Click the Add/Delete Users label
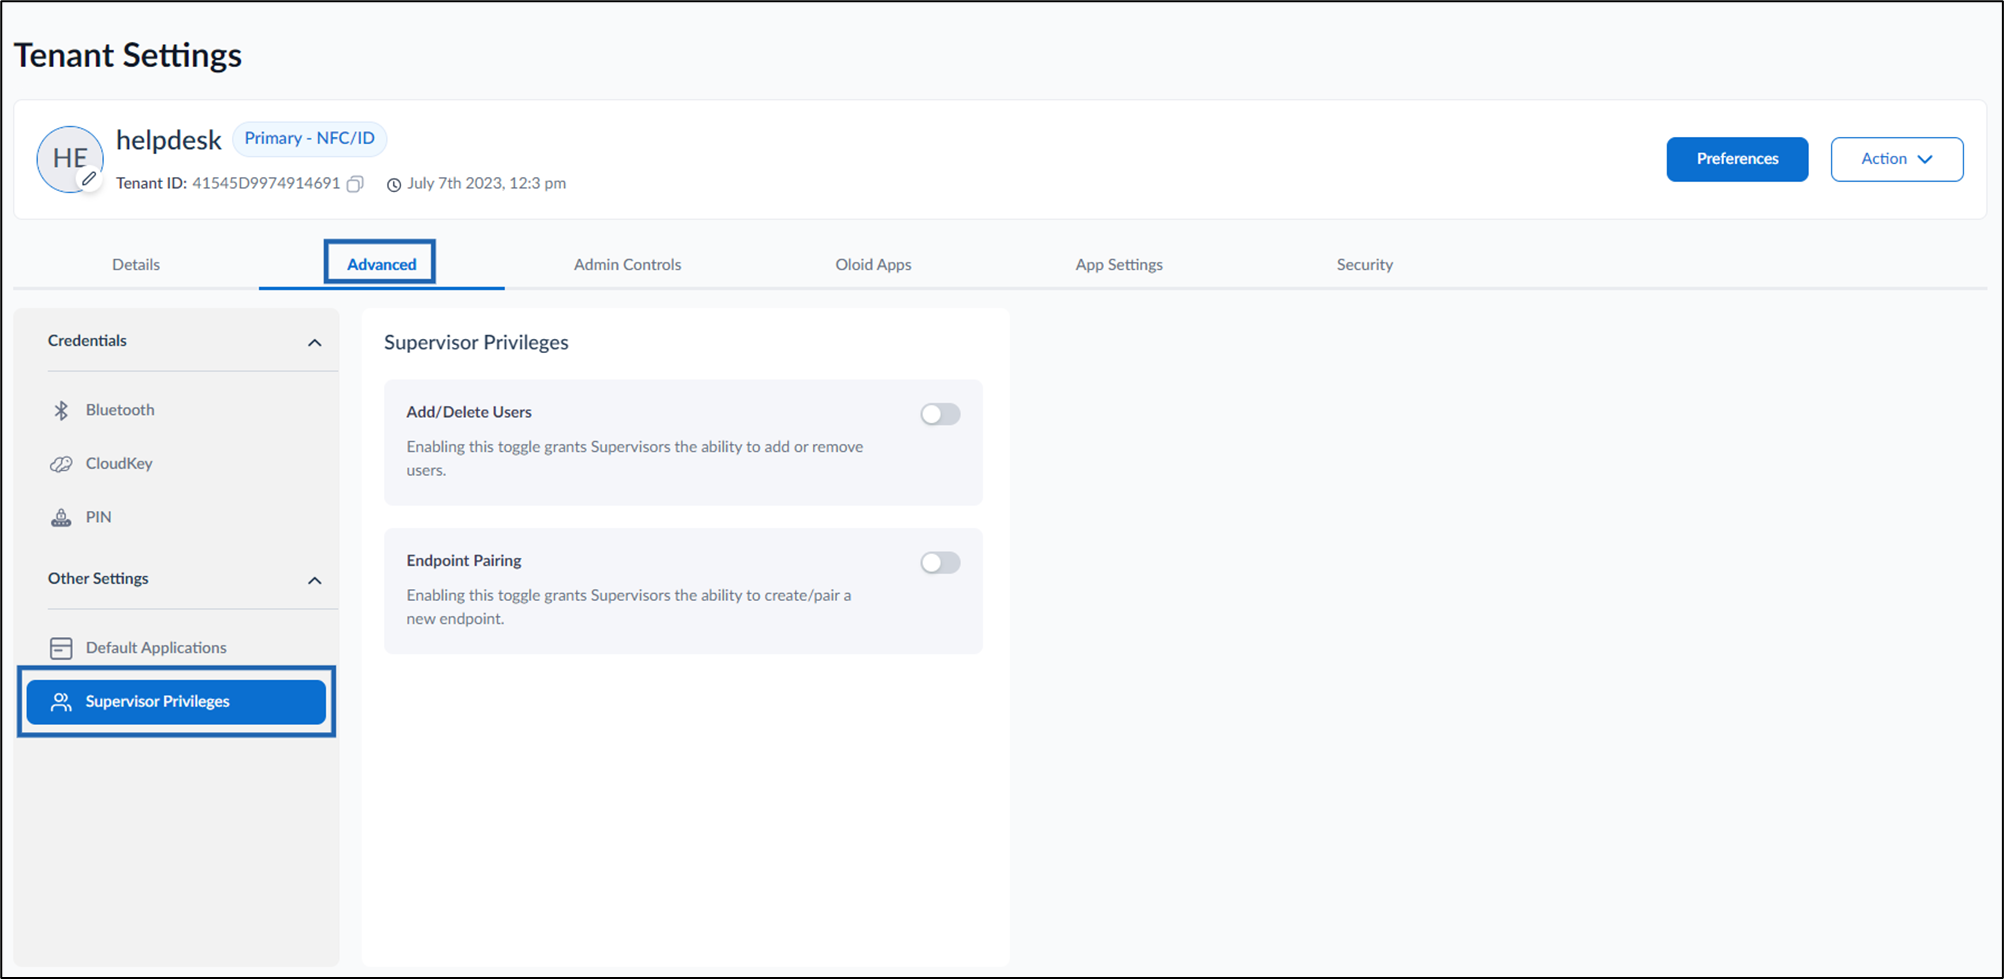This screenshot has height=979, width=2004. click(469, 412)
